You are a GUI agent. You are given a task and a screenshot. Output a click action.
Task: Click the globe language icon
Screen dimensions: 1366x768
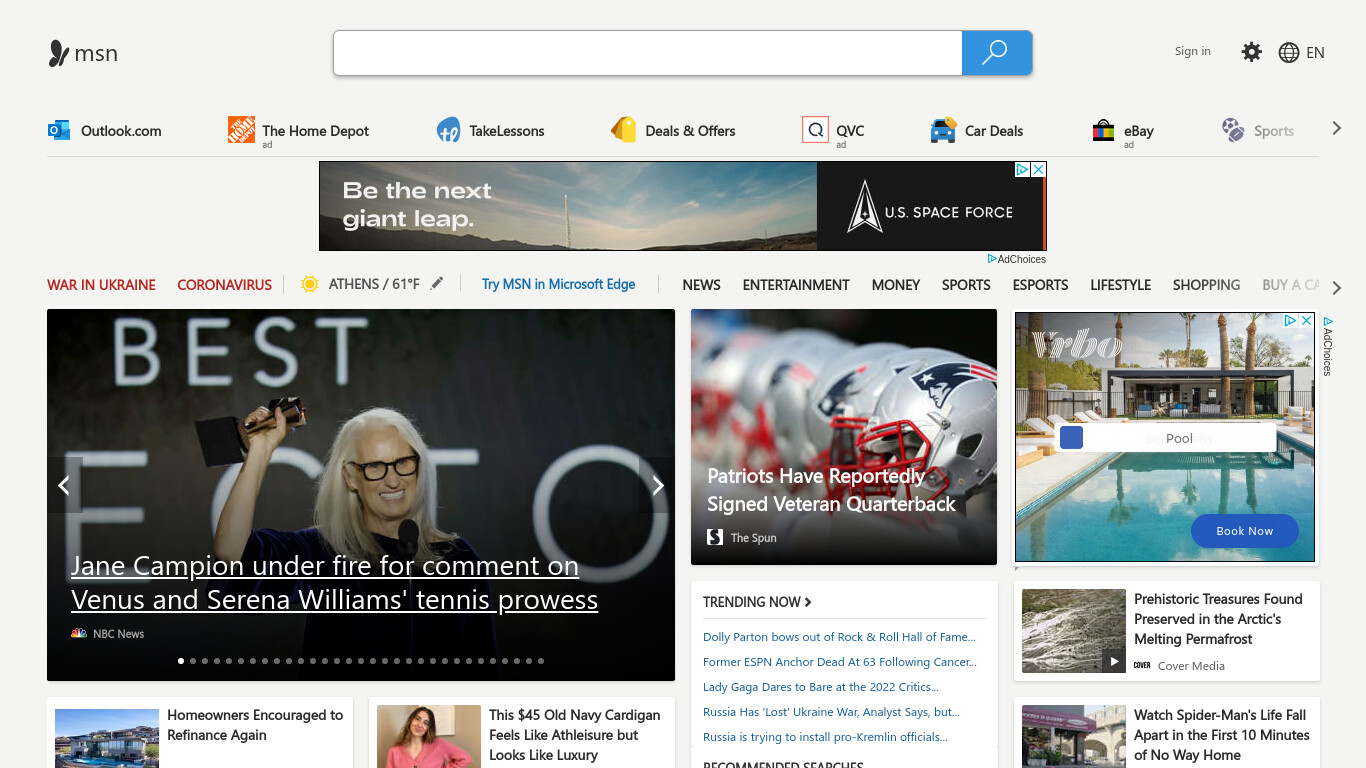click(1289, 53)
